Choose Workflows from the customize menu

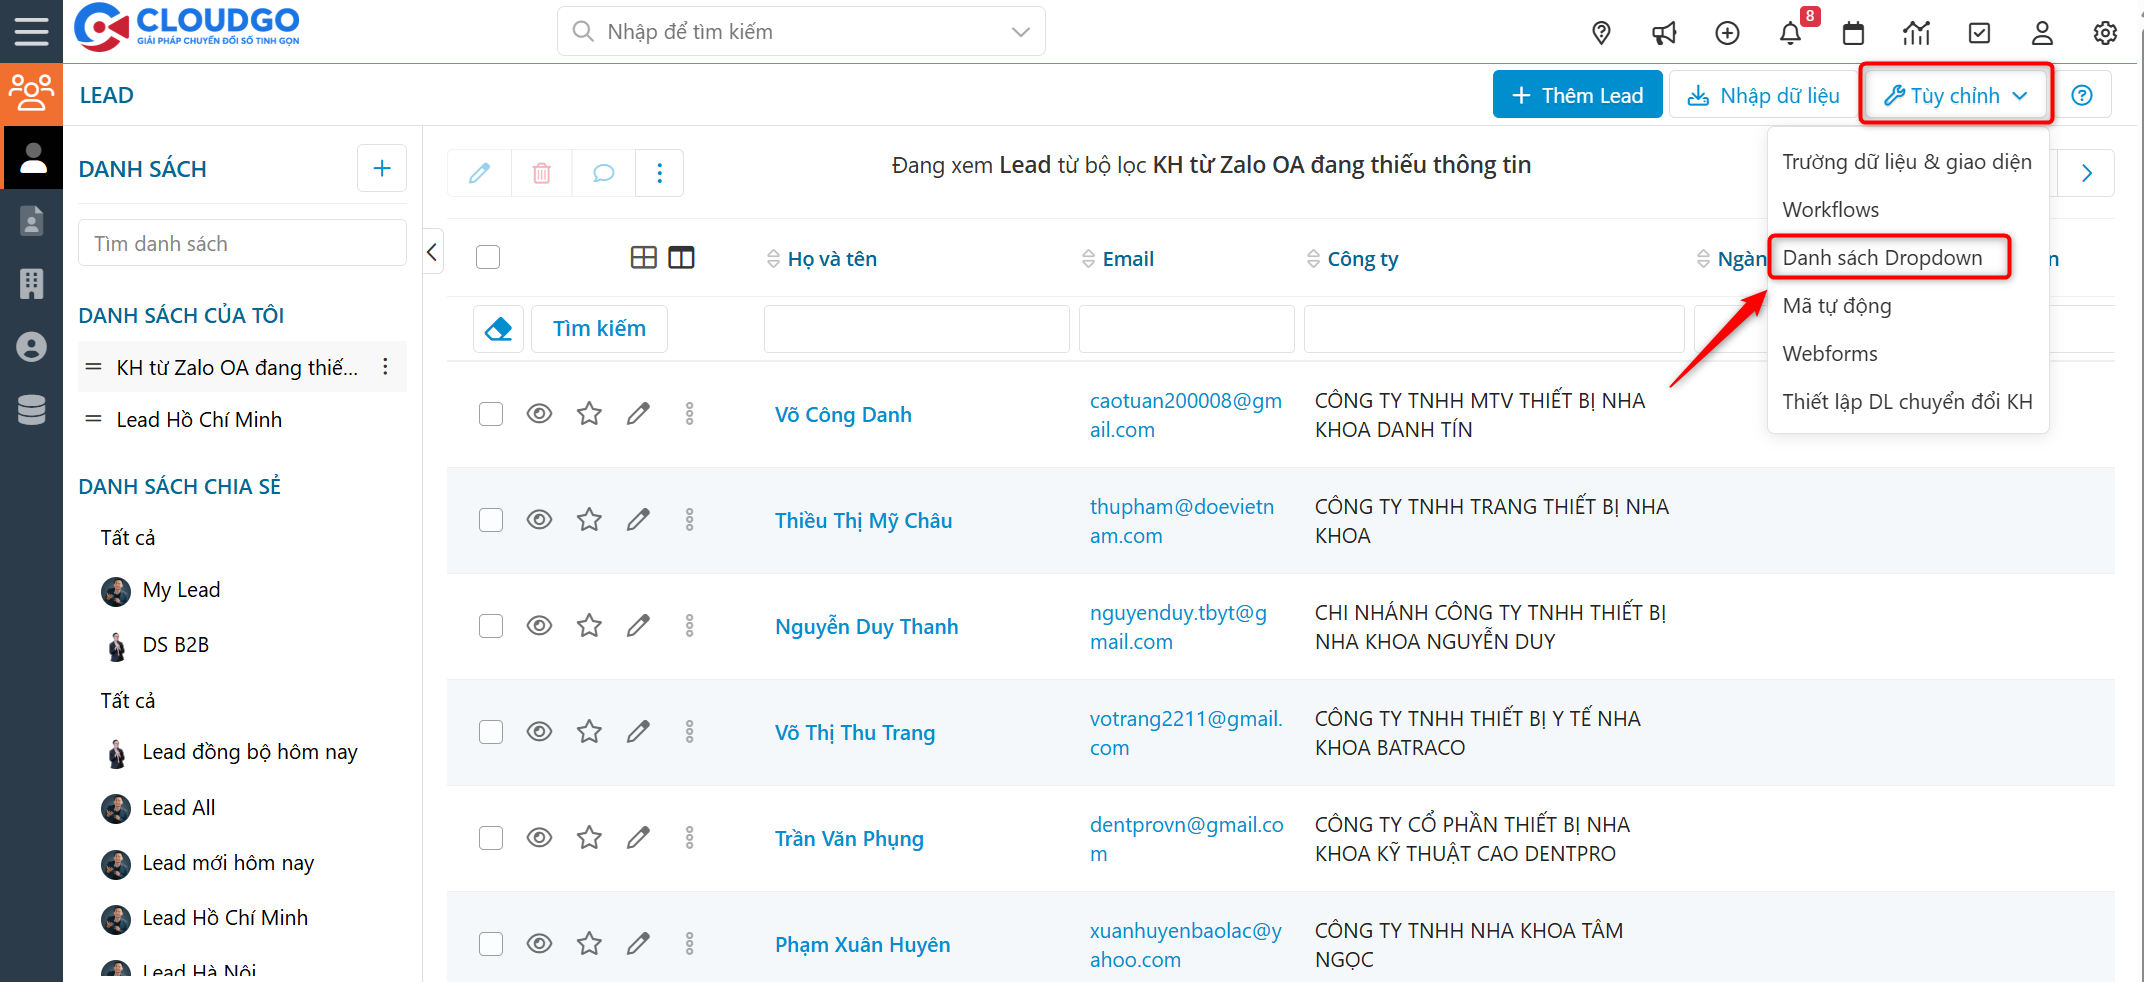coord(1830,210)
